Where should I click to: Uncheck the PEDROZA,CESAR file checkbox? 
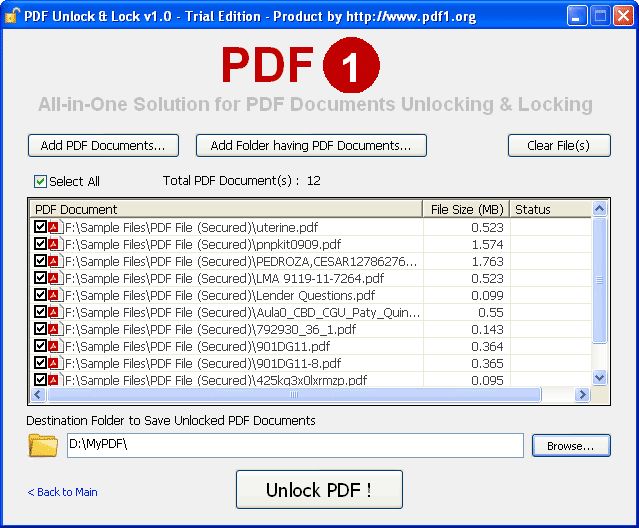pyautogui.click(x=40, y=261)
